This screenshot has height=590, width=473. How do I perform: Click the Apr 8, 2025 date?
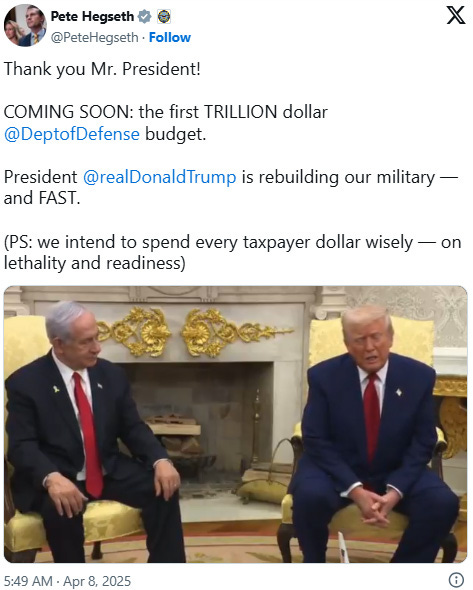click(97, 581)
